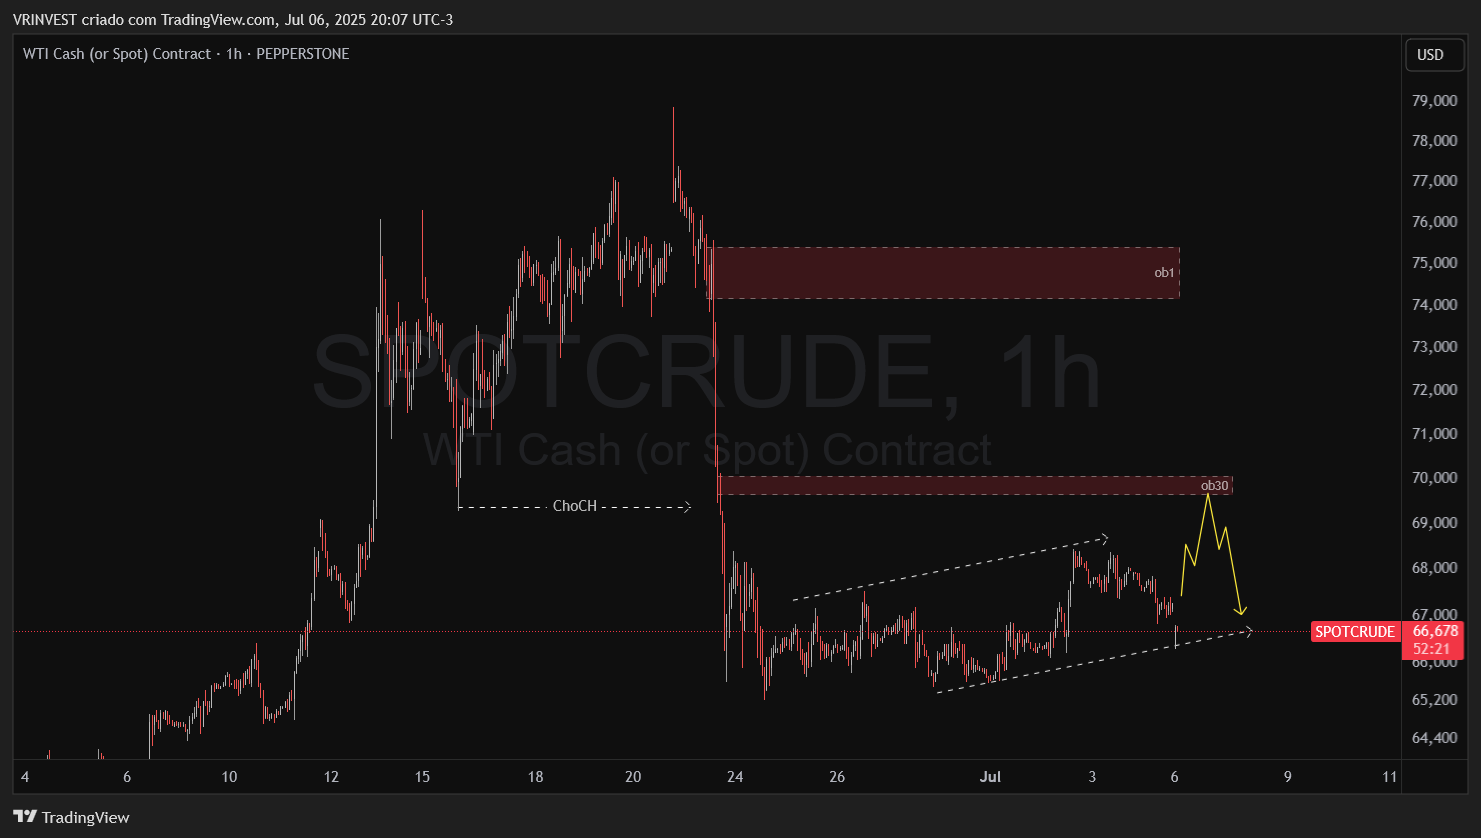Click the ChoCH label on the chart
Viewport: 1481px width, 838px height.
click(x=575, y=506)
